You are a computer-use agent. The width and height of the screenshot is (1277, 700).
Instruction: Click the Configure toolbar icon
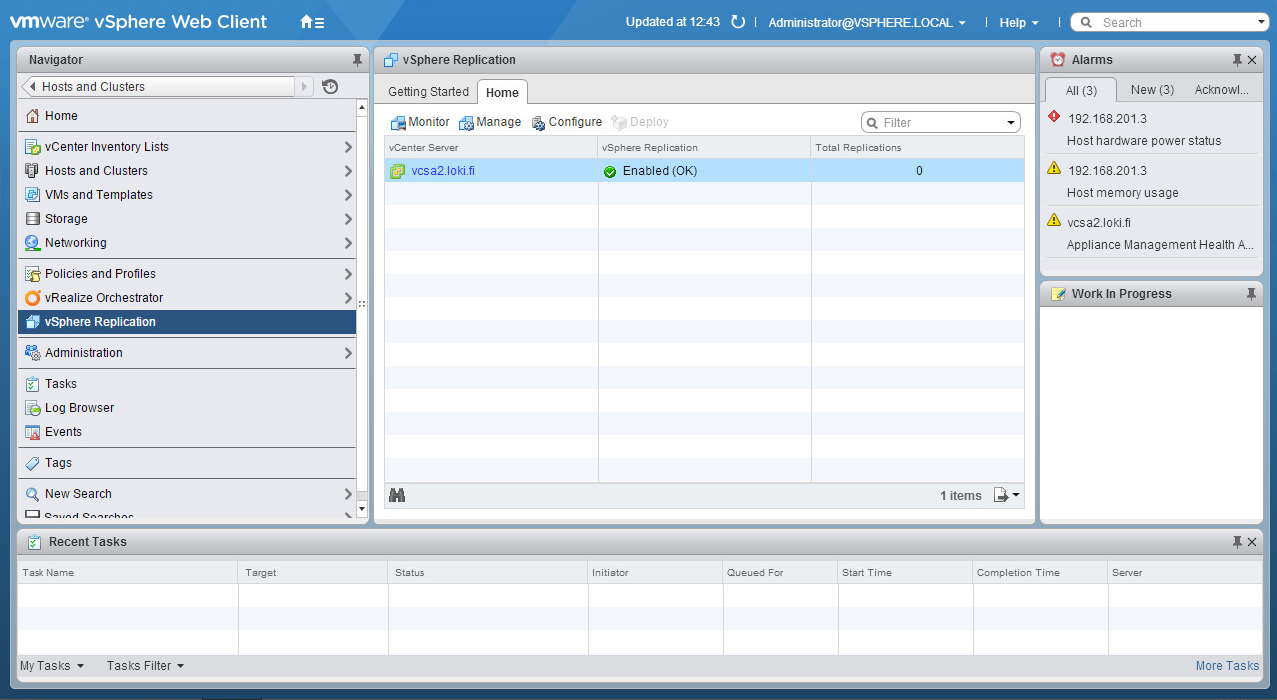(538, 122)
